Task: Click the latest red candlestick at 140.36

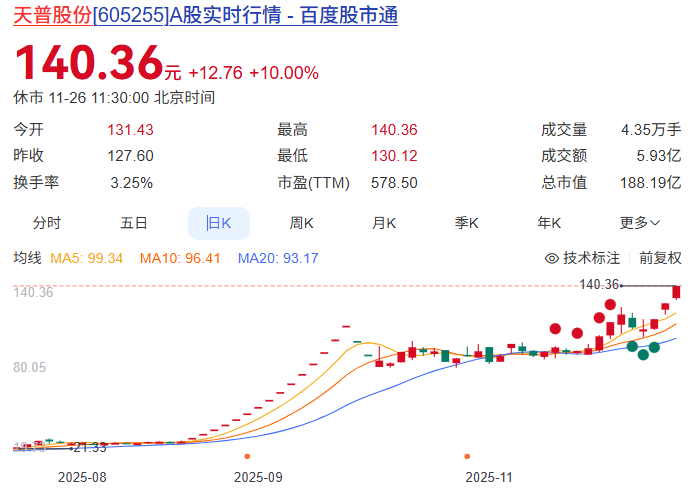Action: click(x=677, y=292)
